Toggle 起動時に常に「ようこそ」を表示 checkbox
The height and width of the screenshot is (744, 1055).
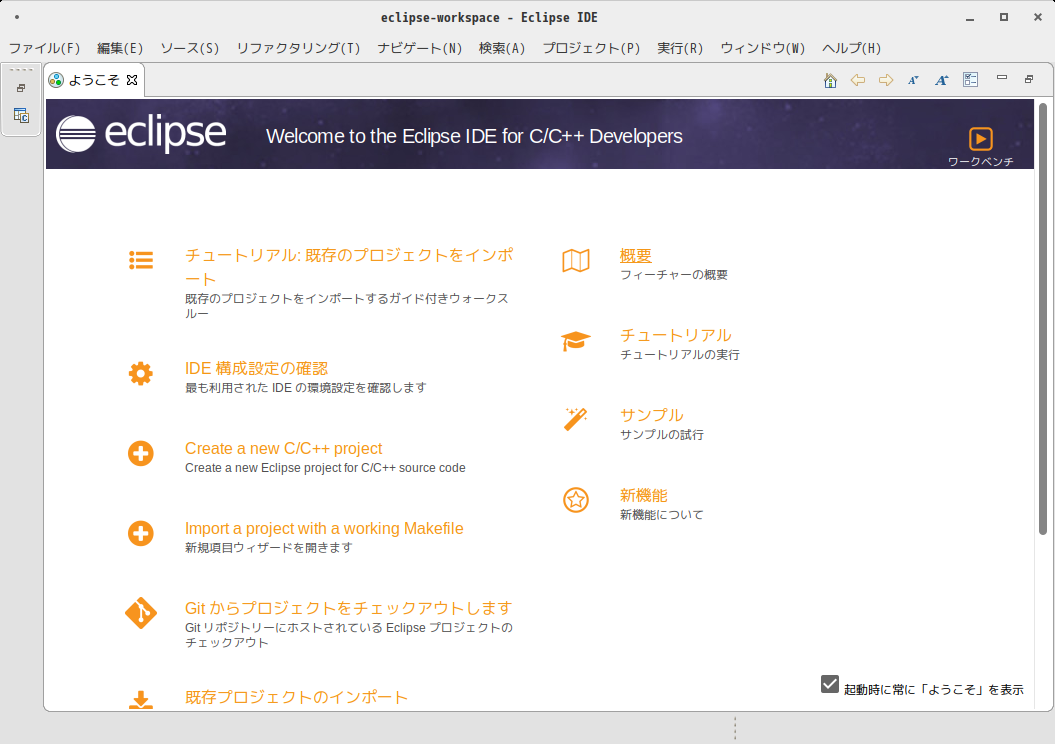pos(830,684)
